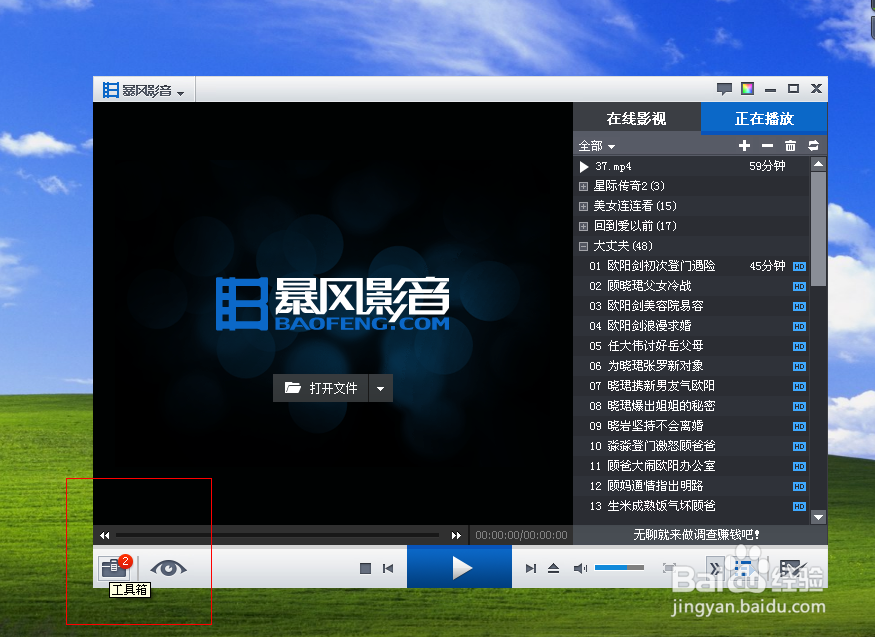Click the 00:00:00/00:00:00 time display
875x637 pixels.
point(521,535)
